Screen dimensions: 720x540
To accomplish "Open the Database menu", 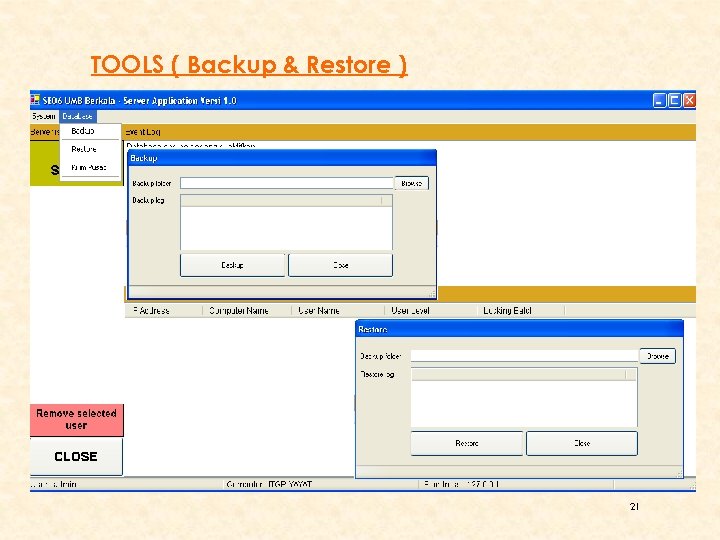I will 78,116.
